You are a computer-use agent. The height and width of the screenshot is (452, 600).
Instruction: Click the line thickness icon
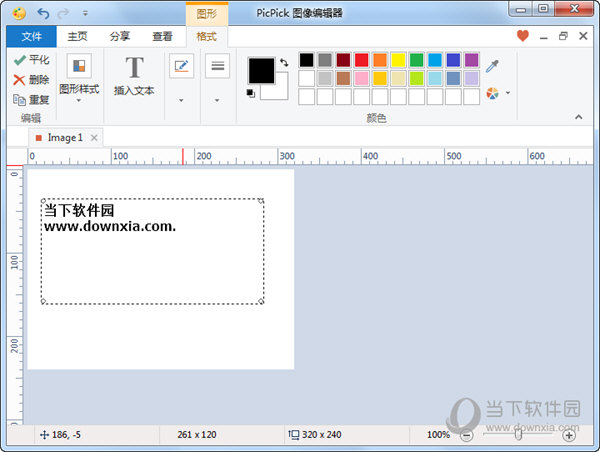click(x=217, y=66)
